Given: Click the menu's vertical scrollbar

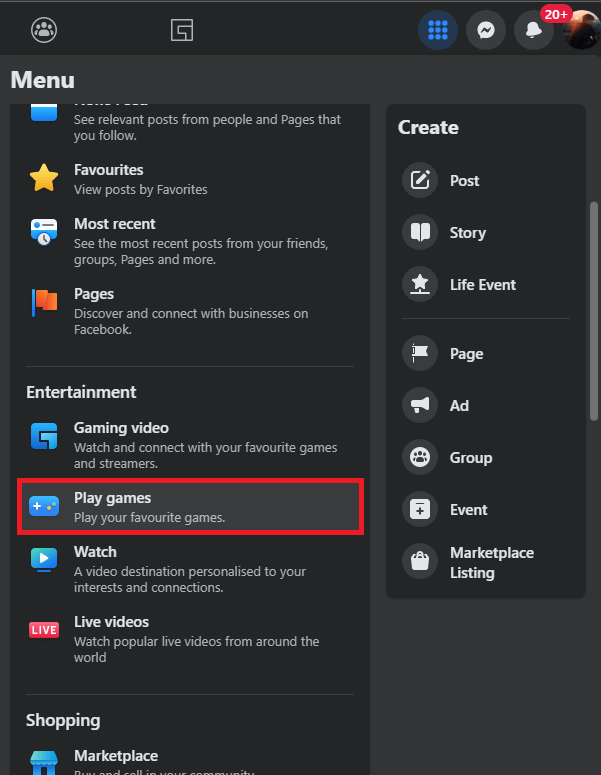Looking at the screenshot, I should 594,311.
